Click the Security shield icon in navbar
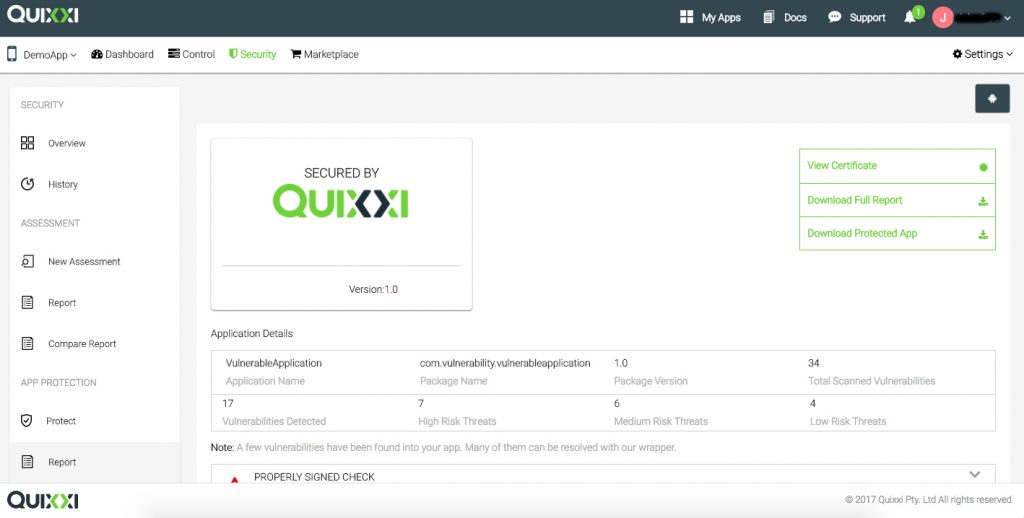The height and width of the screenshot is (518, 1024). pyautogui.click(x=233, y=54)
